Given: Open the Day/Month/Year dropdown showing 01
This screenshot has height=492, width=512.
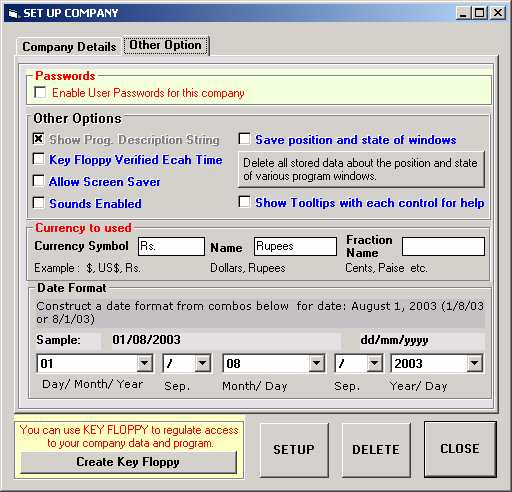Looking at the screenshot, I should [145, 363].
